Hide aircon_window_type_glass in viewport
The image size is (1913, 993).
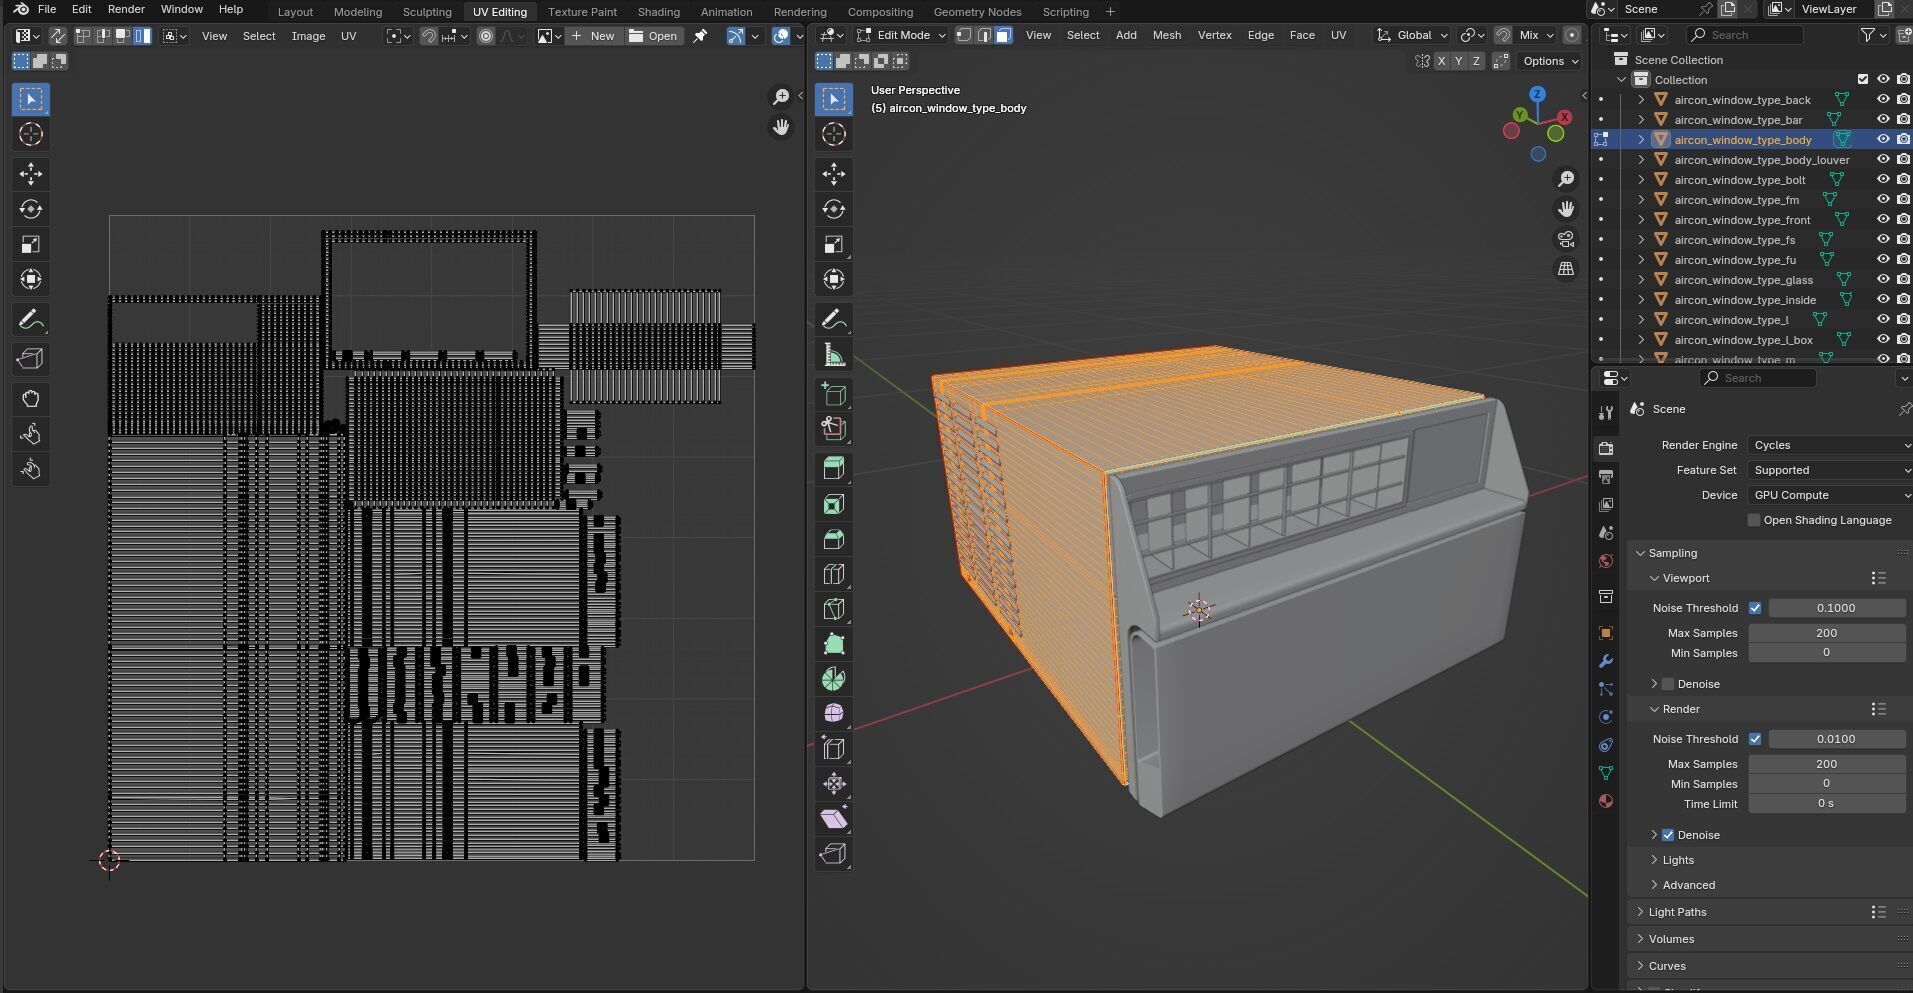coord(1883,280)
